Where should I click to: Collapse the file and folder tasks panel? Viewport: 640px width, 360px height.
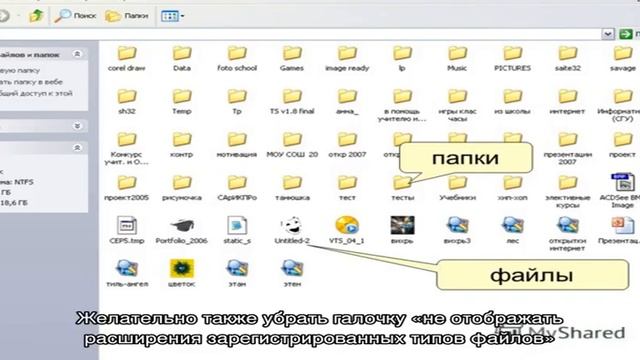coord(77,54)
